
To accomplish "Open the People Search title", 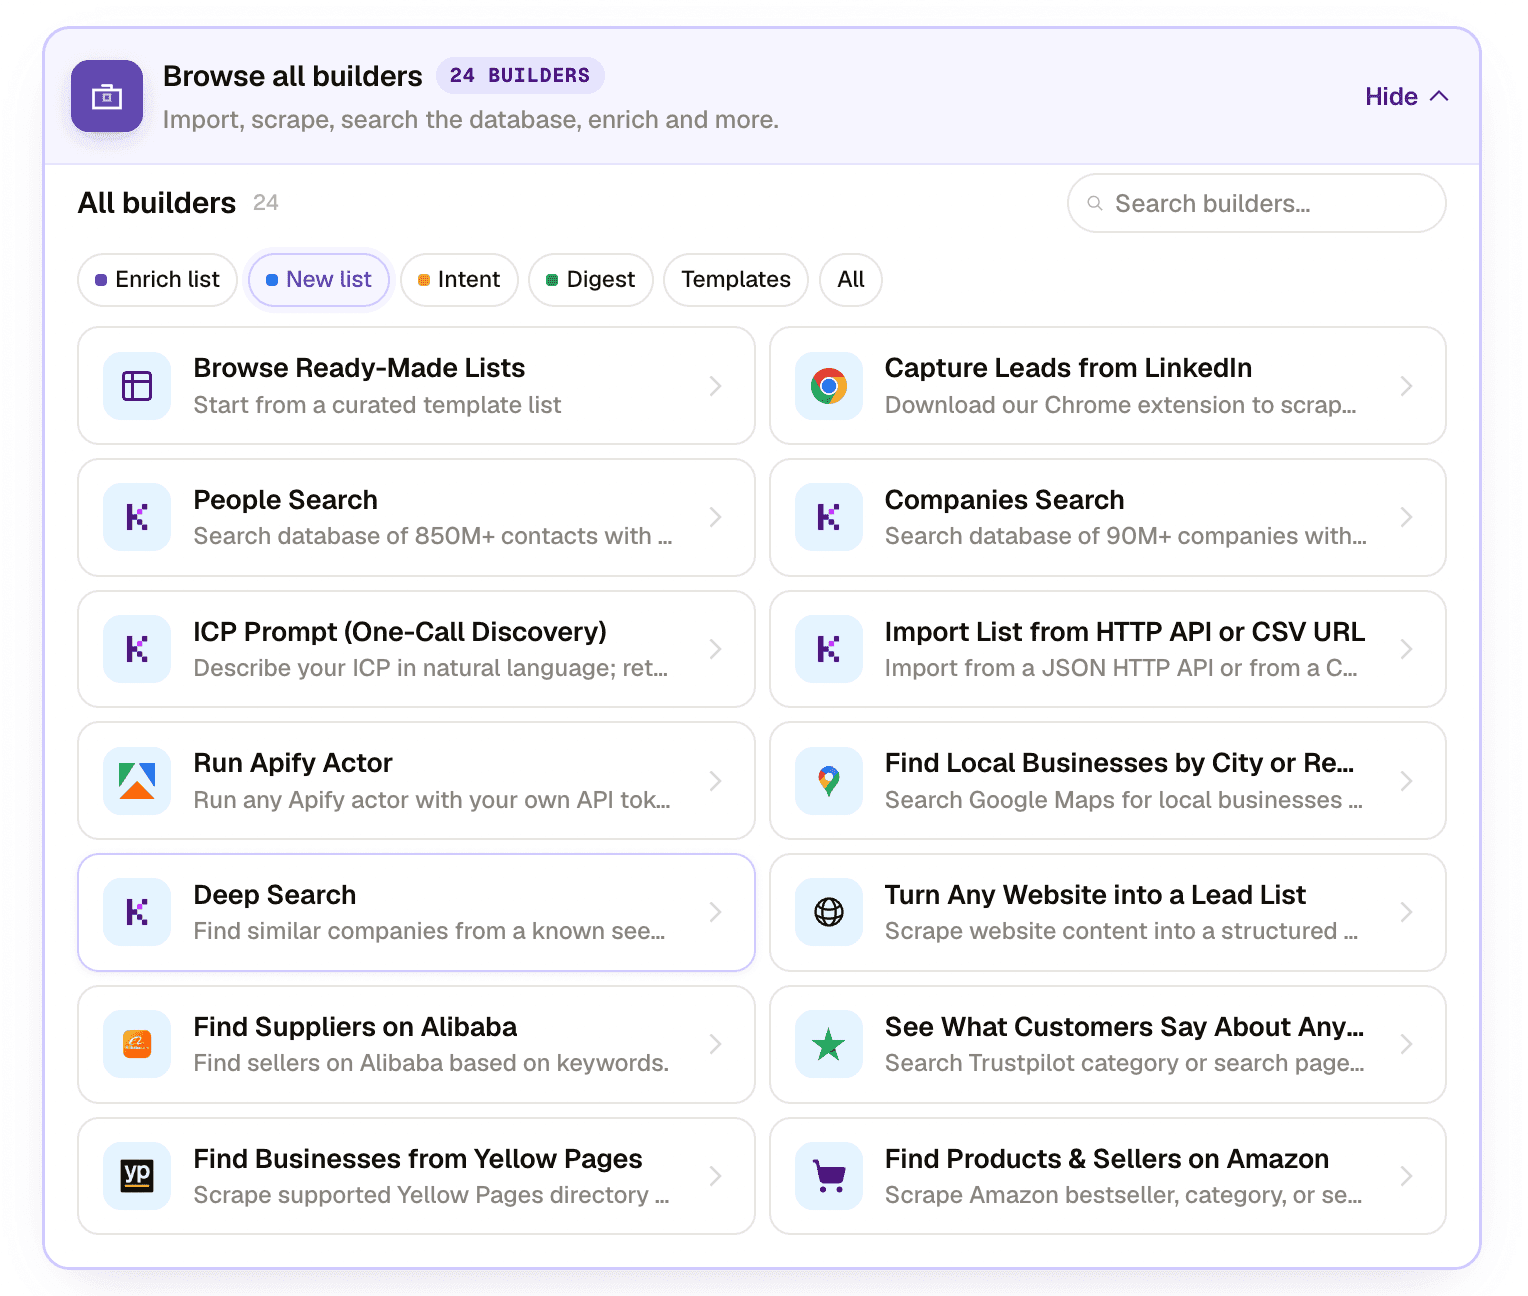I will point(285,500).
